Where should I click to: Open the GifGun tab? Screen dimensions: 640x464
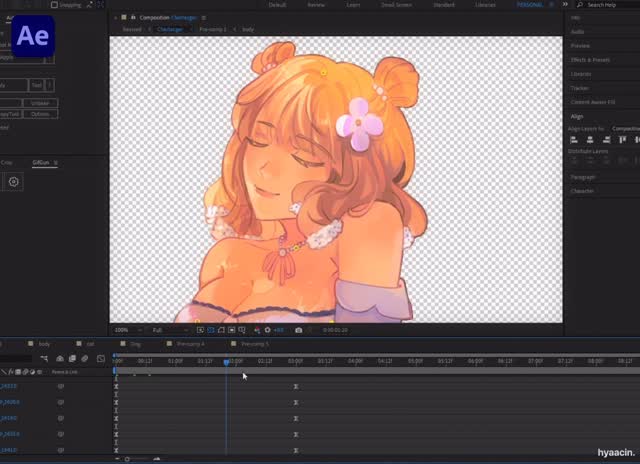(x=41, y=162)
